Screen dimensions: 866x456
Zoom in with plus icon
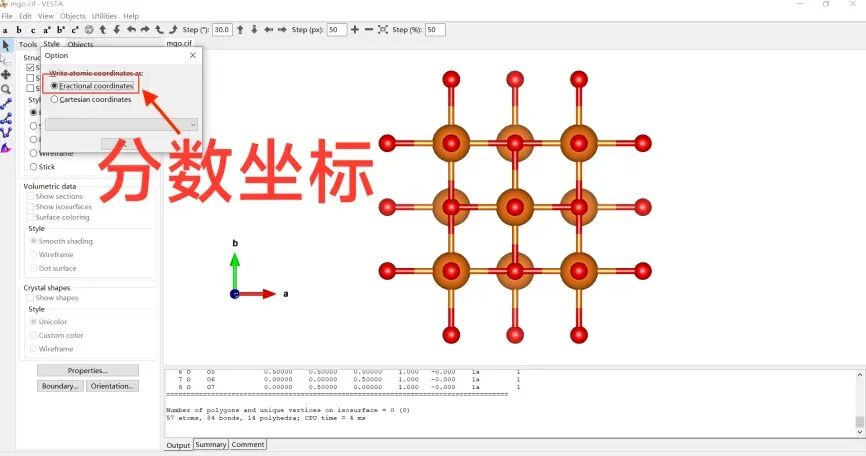click(x=355, y=30)
